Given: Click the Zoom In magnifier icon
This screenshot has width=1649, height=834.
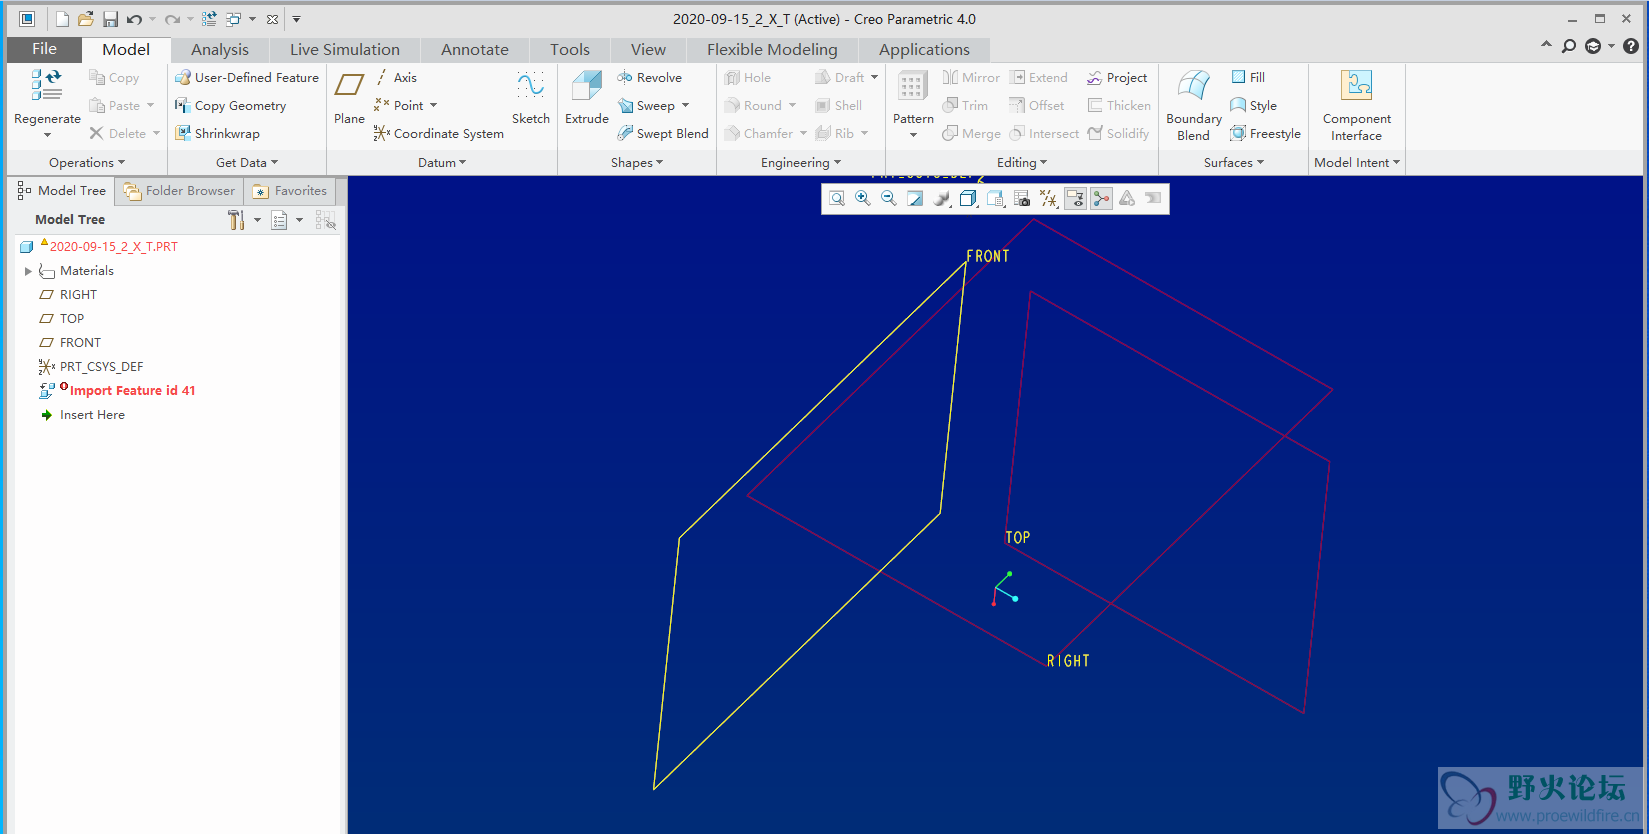Looking at the screenshot, I should (x=863, y=199).
